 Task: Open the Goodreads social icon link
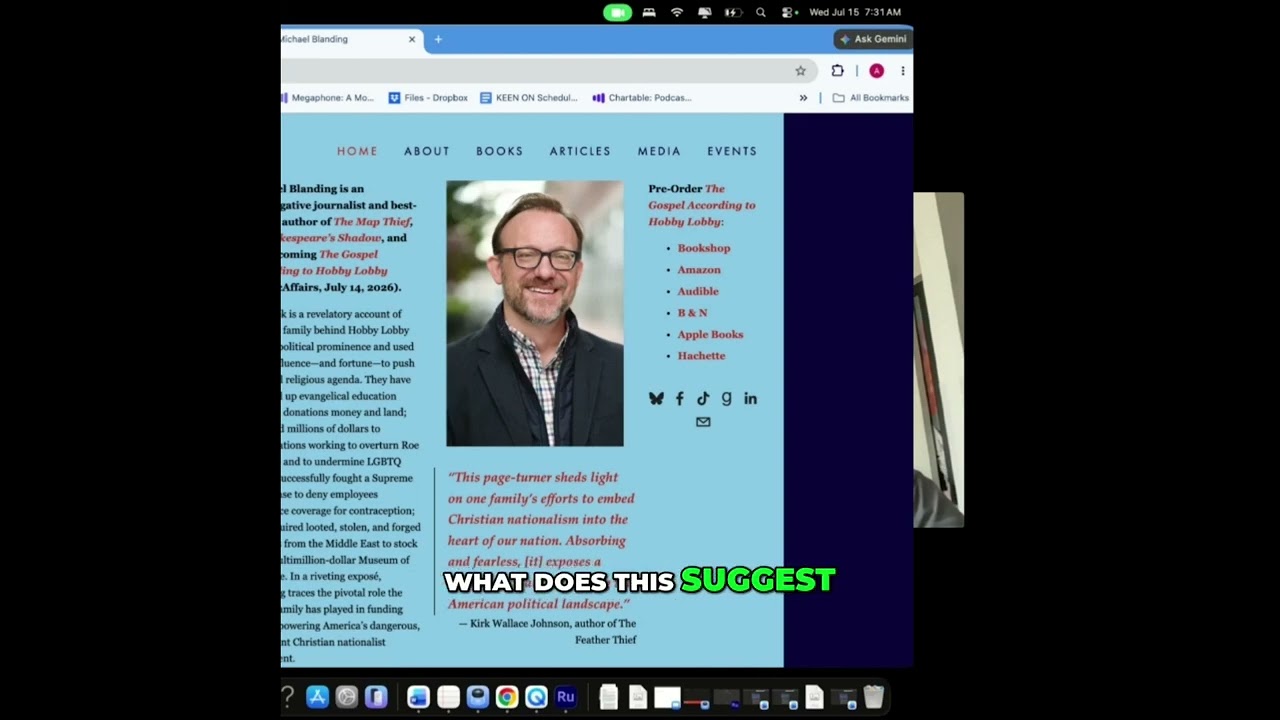pyautogui.click(x=726, y=398)
